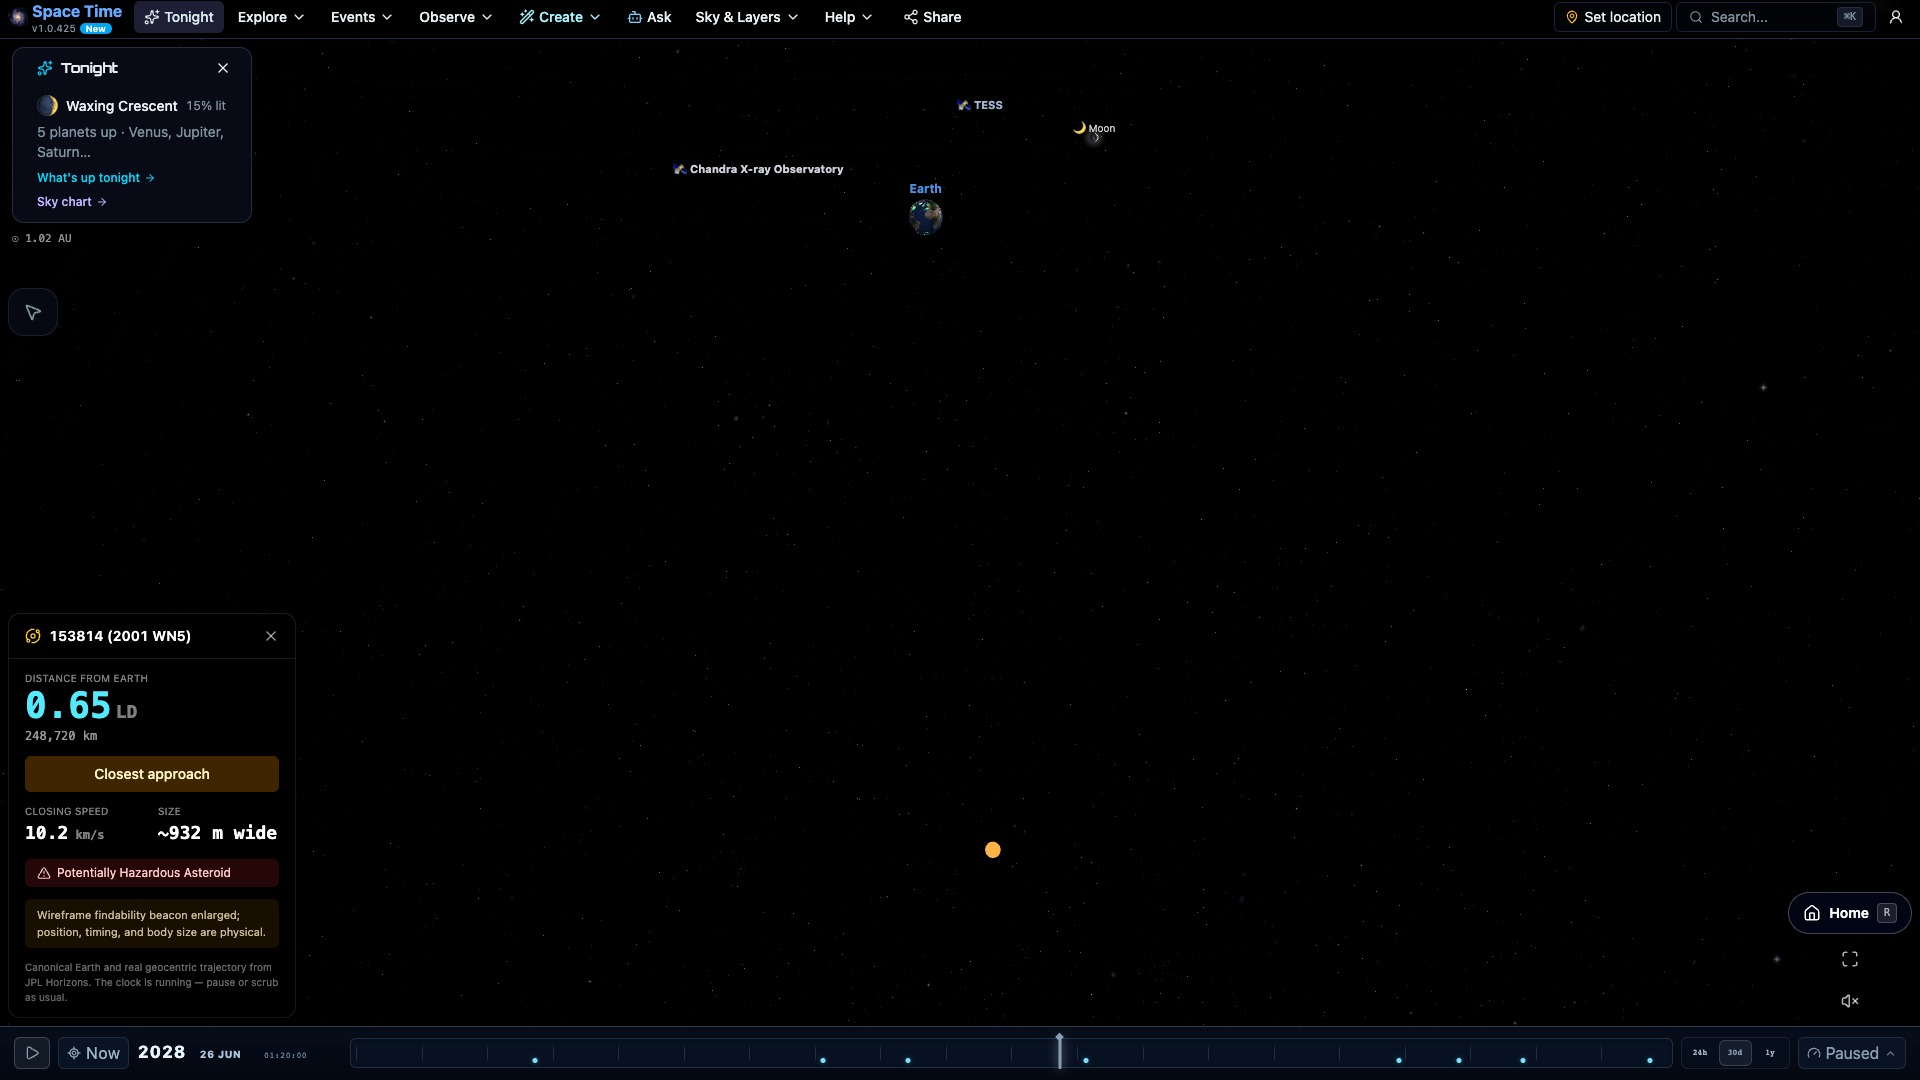Click the Closest approach button
This screenshot has height=1080, width=1920.
152,774
